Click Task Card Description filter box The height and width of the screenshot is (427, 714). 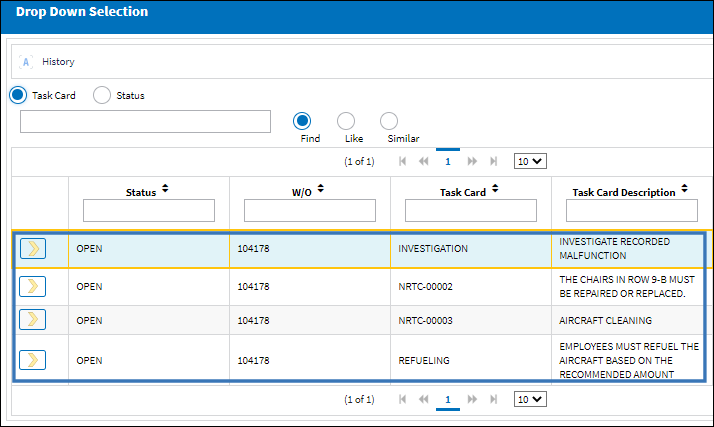point(632,210)
